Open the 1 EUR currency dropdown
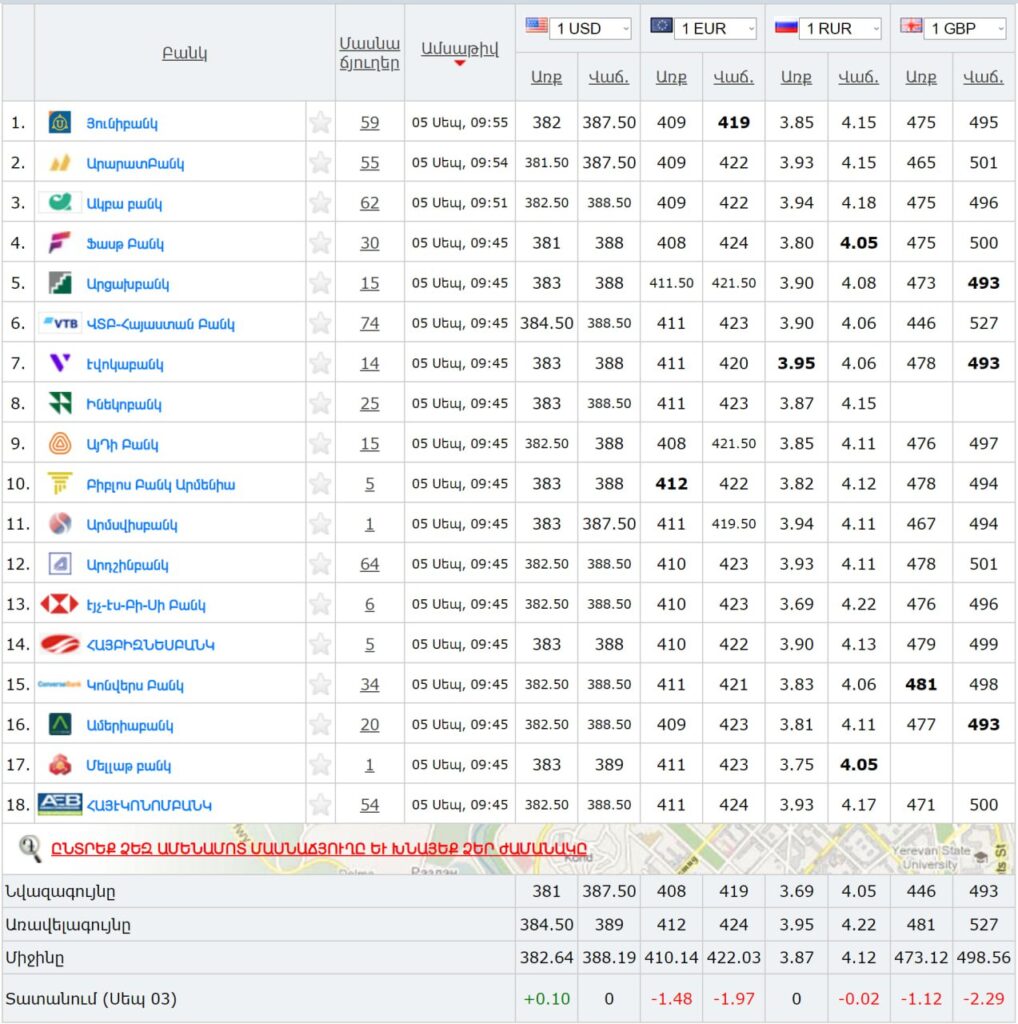 (x=715, y=29)
